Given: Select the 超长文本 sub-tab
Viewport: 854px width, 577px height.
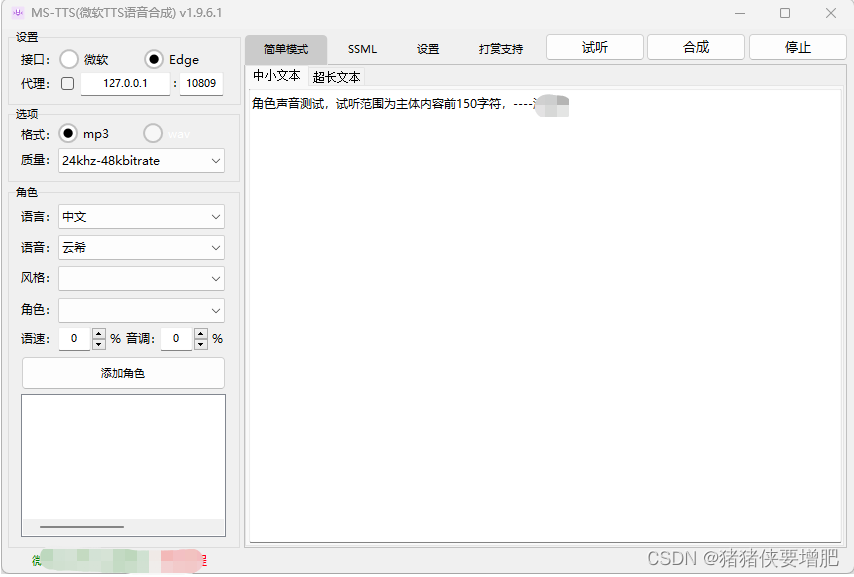Looking at the screenshot, I should 336,77.
